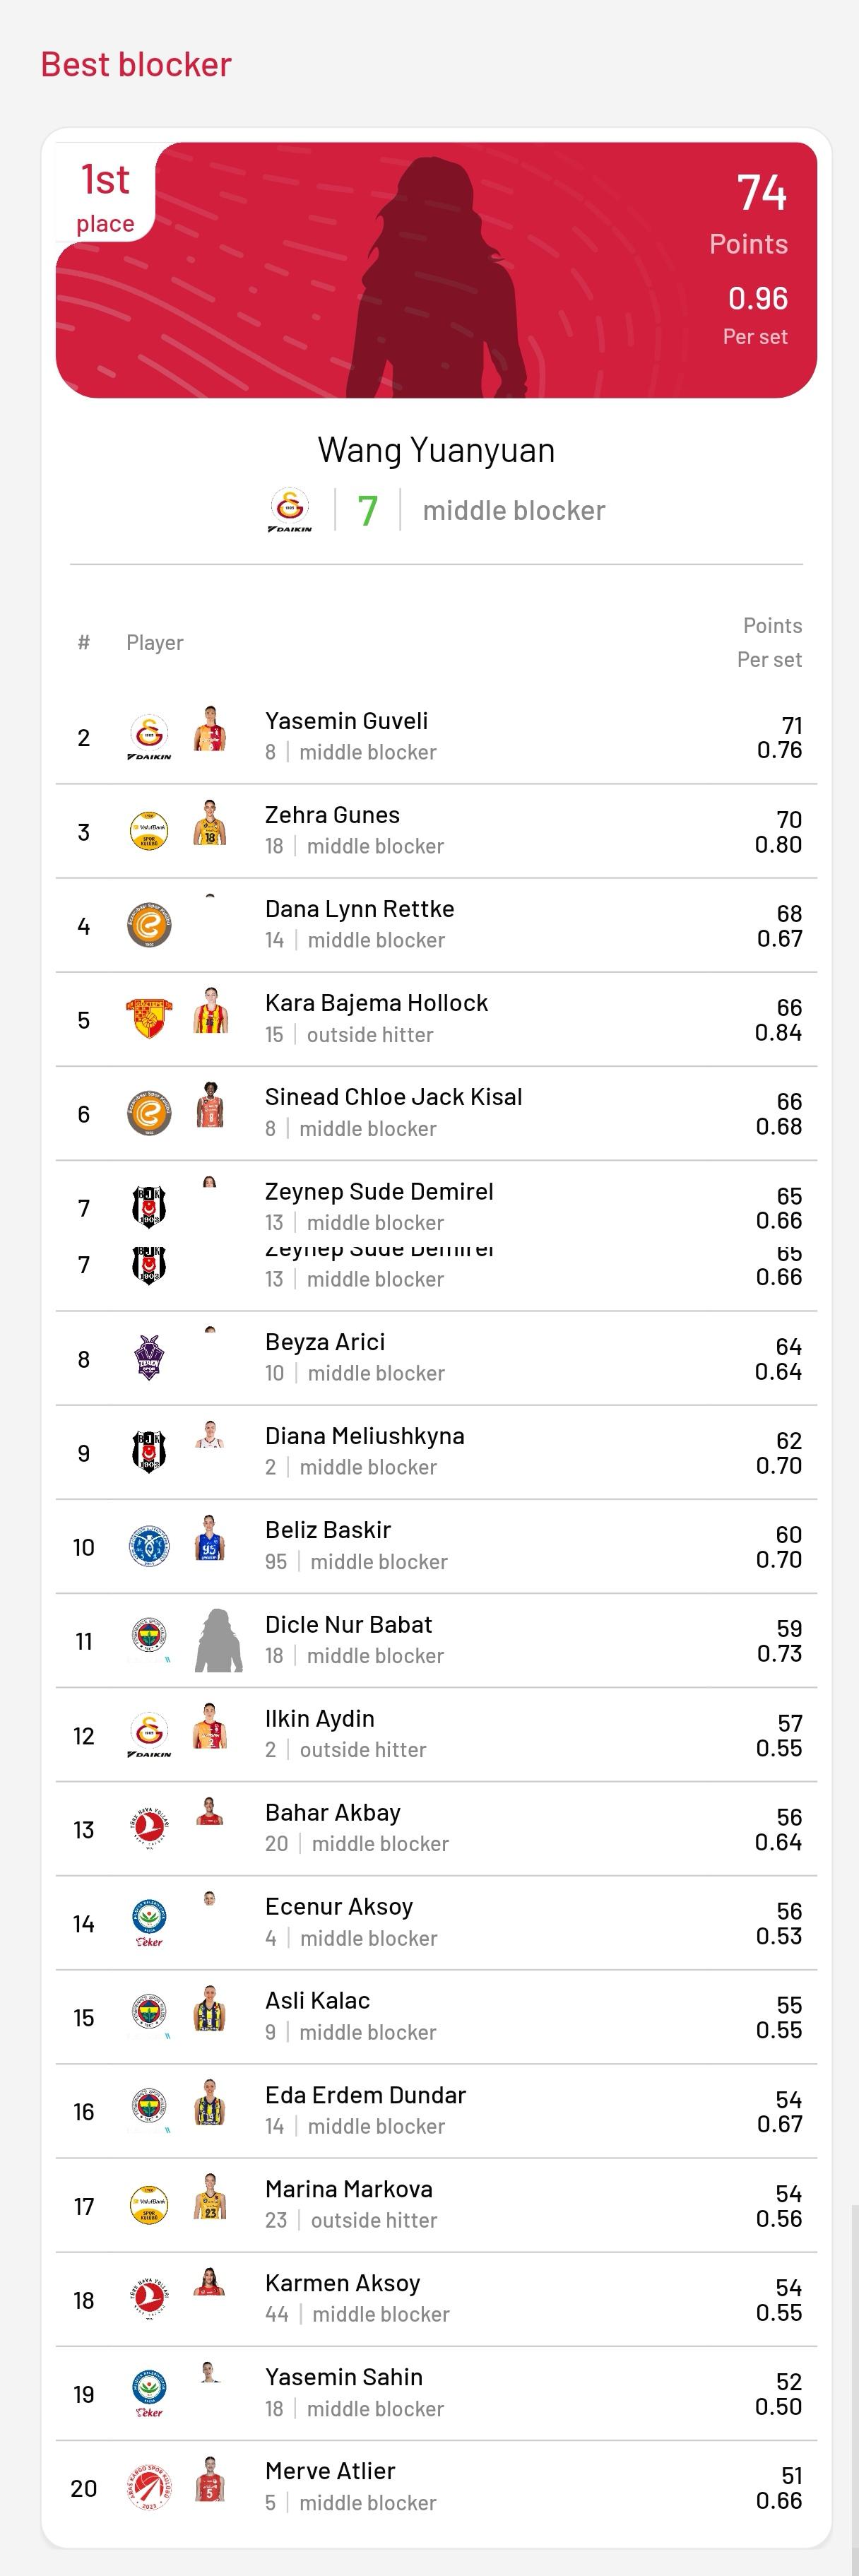The width and height of the screenshot is (859, 2576).
Task: Open Sinead Chloe Jack Kisal's player photo
Action: (210, 1104)
